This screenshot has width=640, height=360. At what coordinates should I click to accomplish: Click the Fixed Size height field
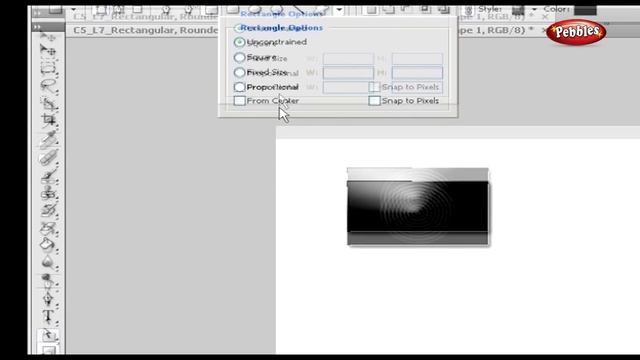[x=417, y=73]
